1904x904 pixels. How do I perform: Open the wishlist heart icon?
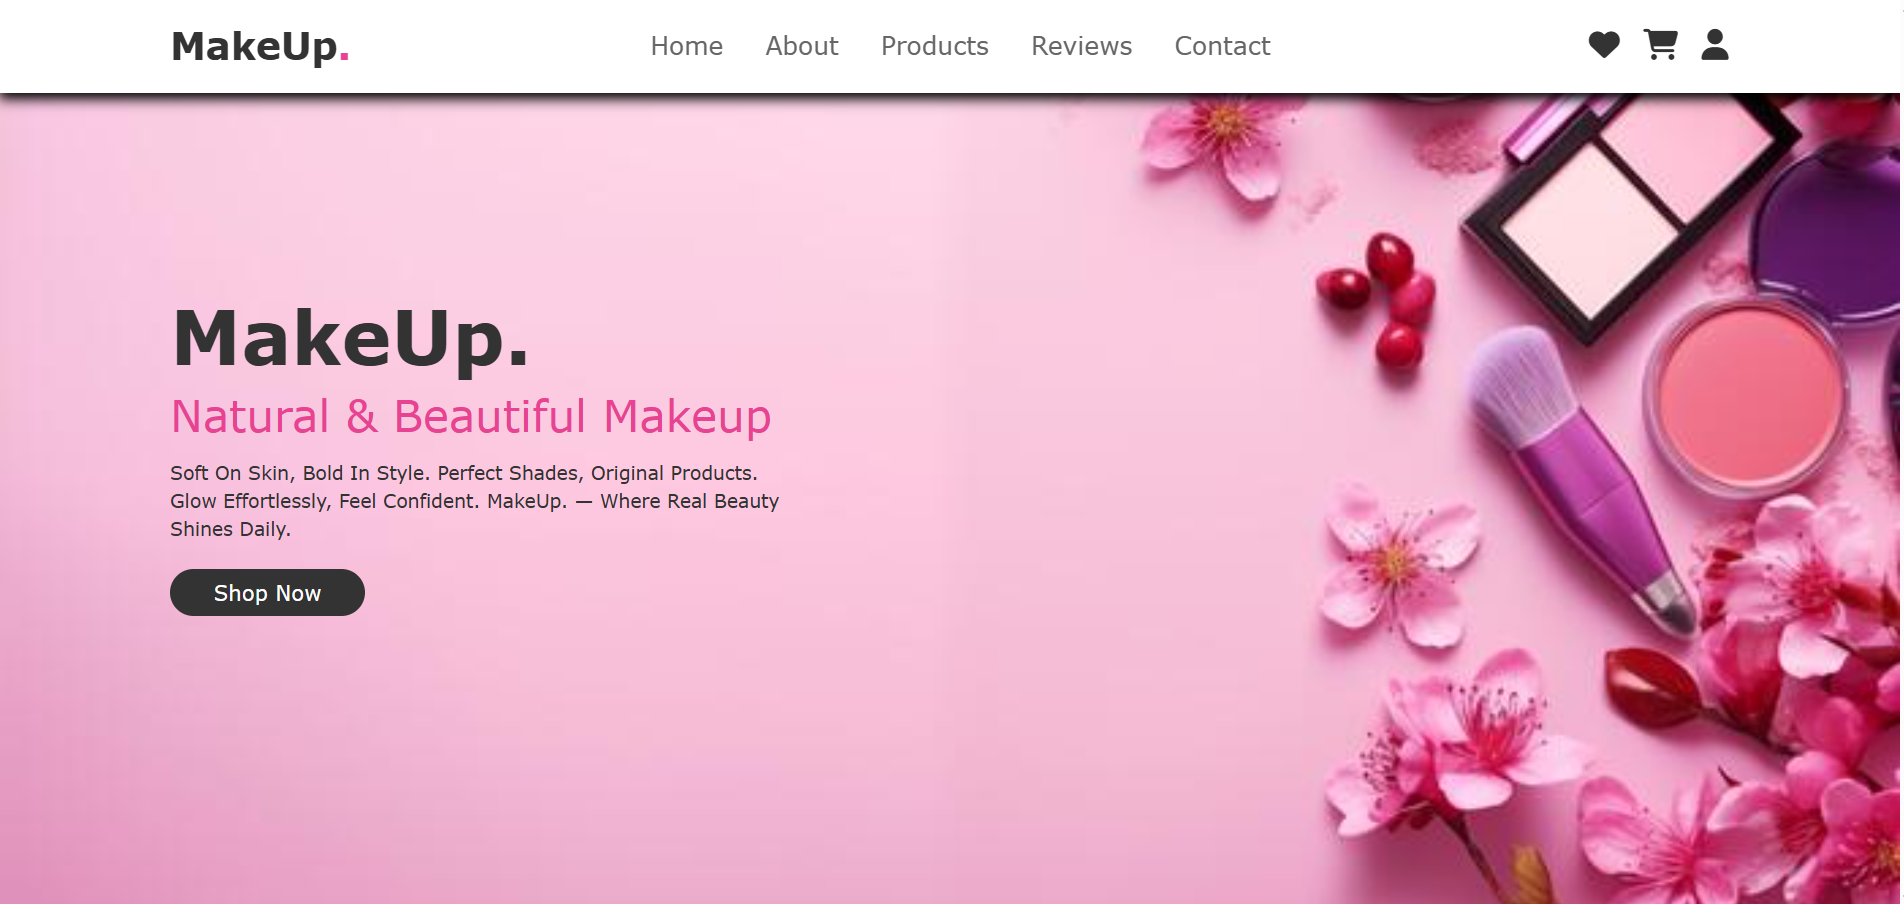pyautogui.click(x=1604, y=45)
